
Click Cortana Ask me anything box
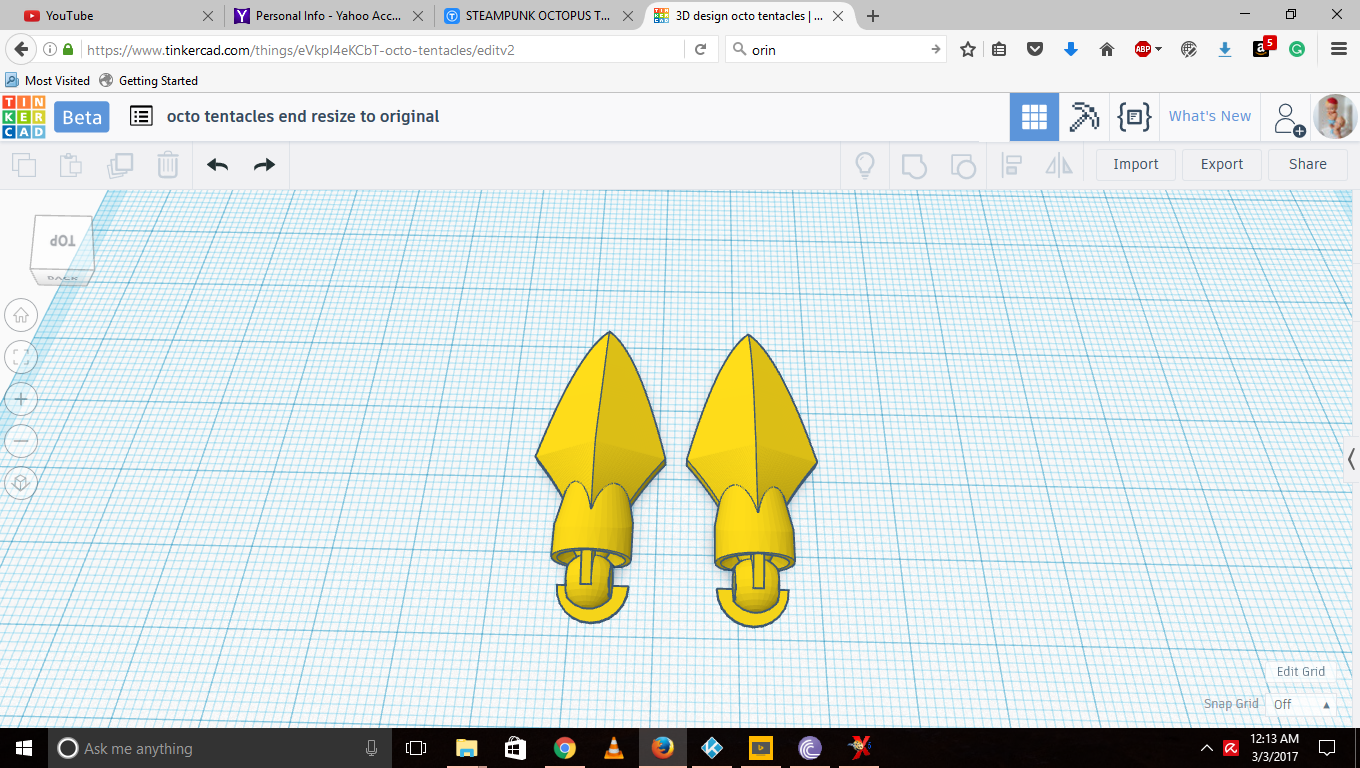[x=221, y=747]
